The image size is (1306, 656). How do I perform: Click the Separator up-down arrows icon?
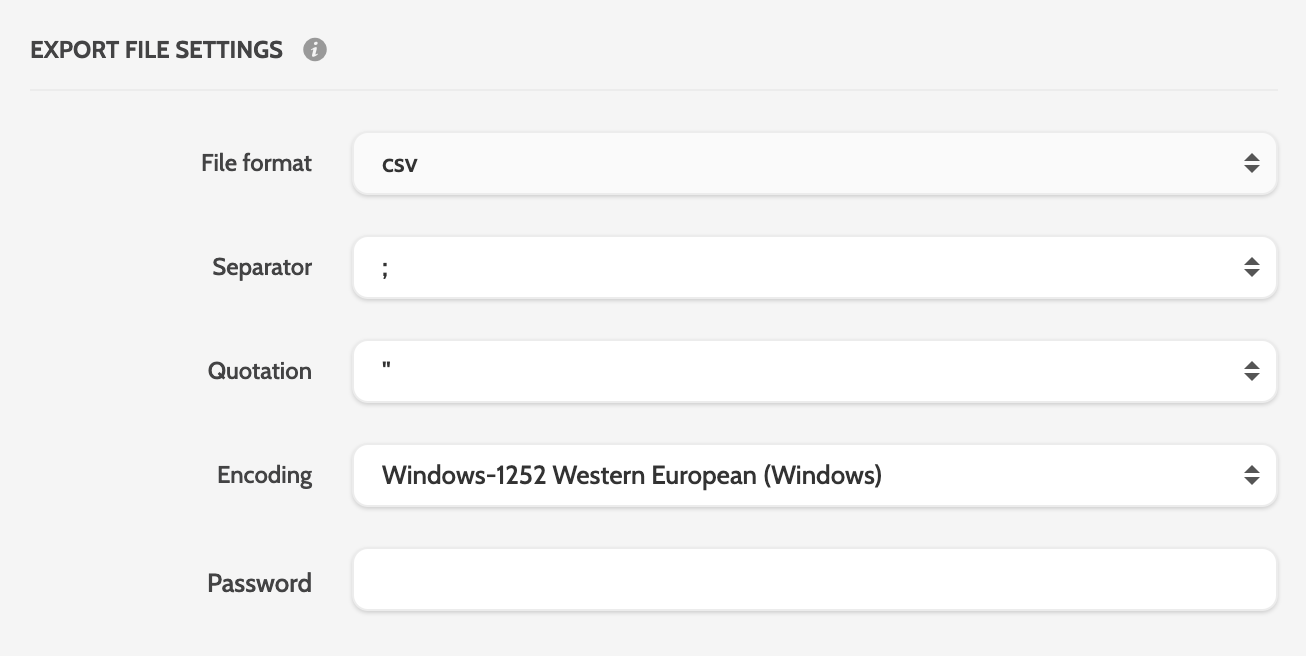coord(1251,267)
